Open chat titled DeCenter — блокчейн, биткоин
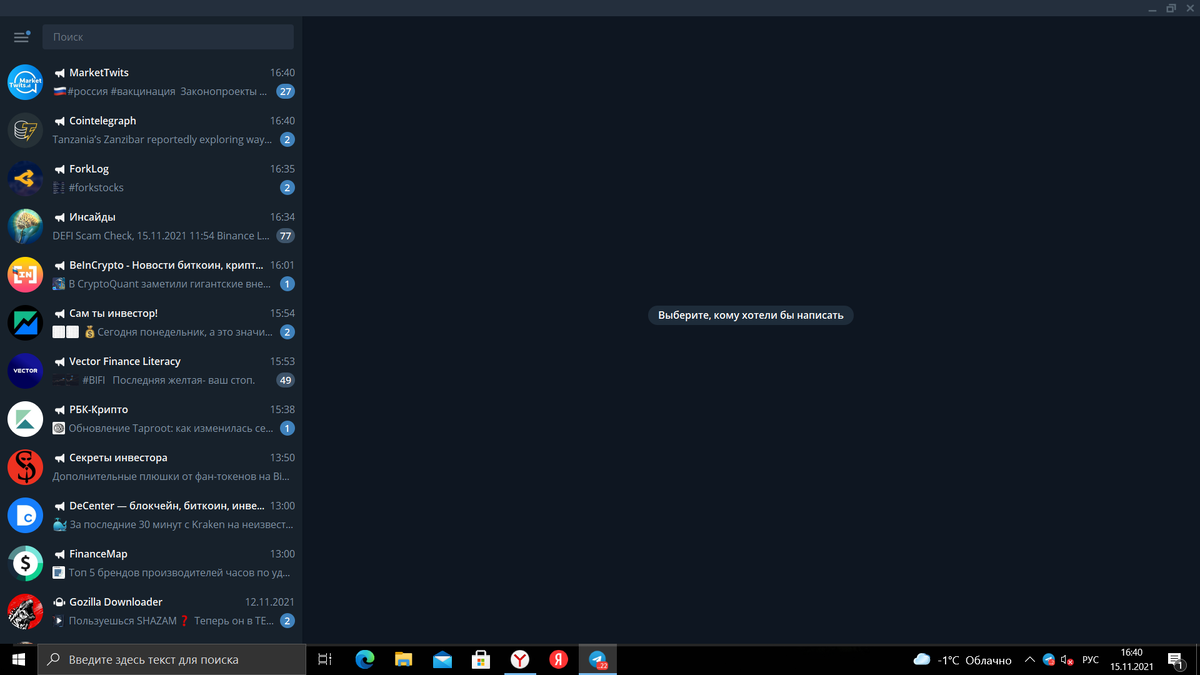 pos(166,505)
